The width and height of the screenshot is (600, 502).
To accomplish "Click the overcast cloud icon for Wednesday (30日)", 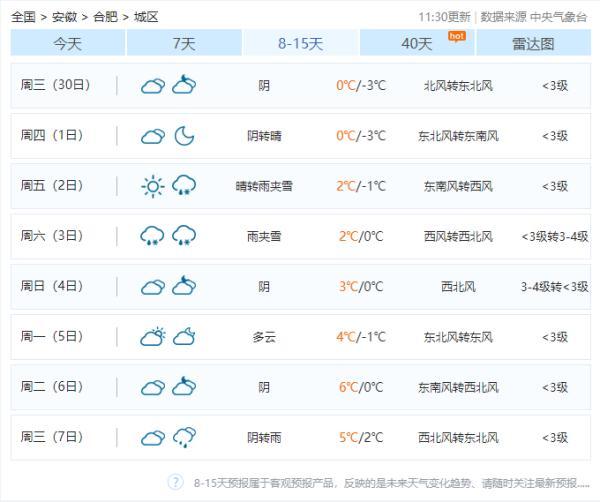I will 152,86.
